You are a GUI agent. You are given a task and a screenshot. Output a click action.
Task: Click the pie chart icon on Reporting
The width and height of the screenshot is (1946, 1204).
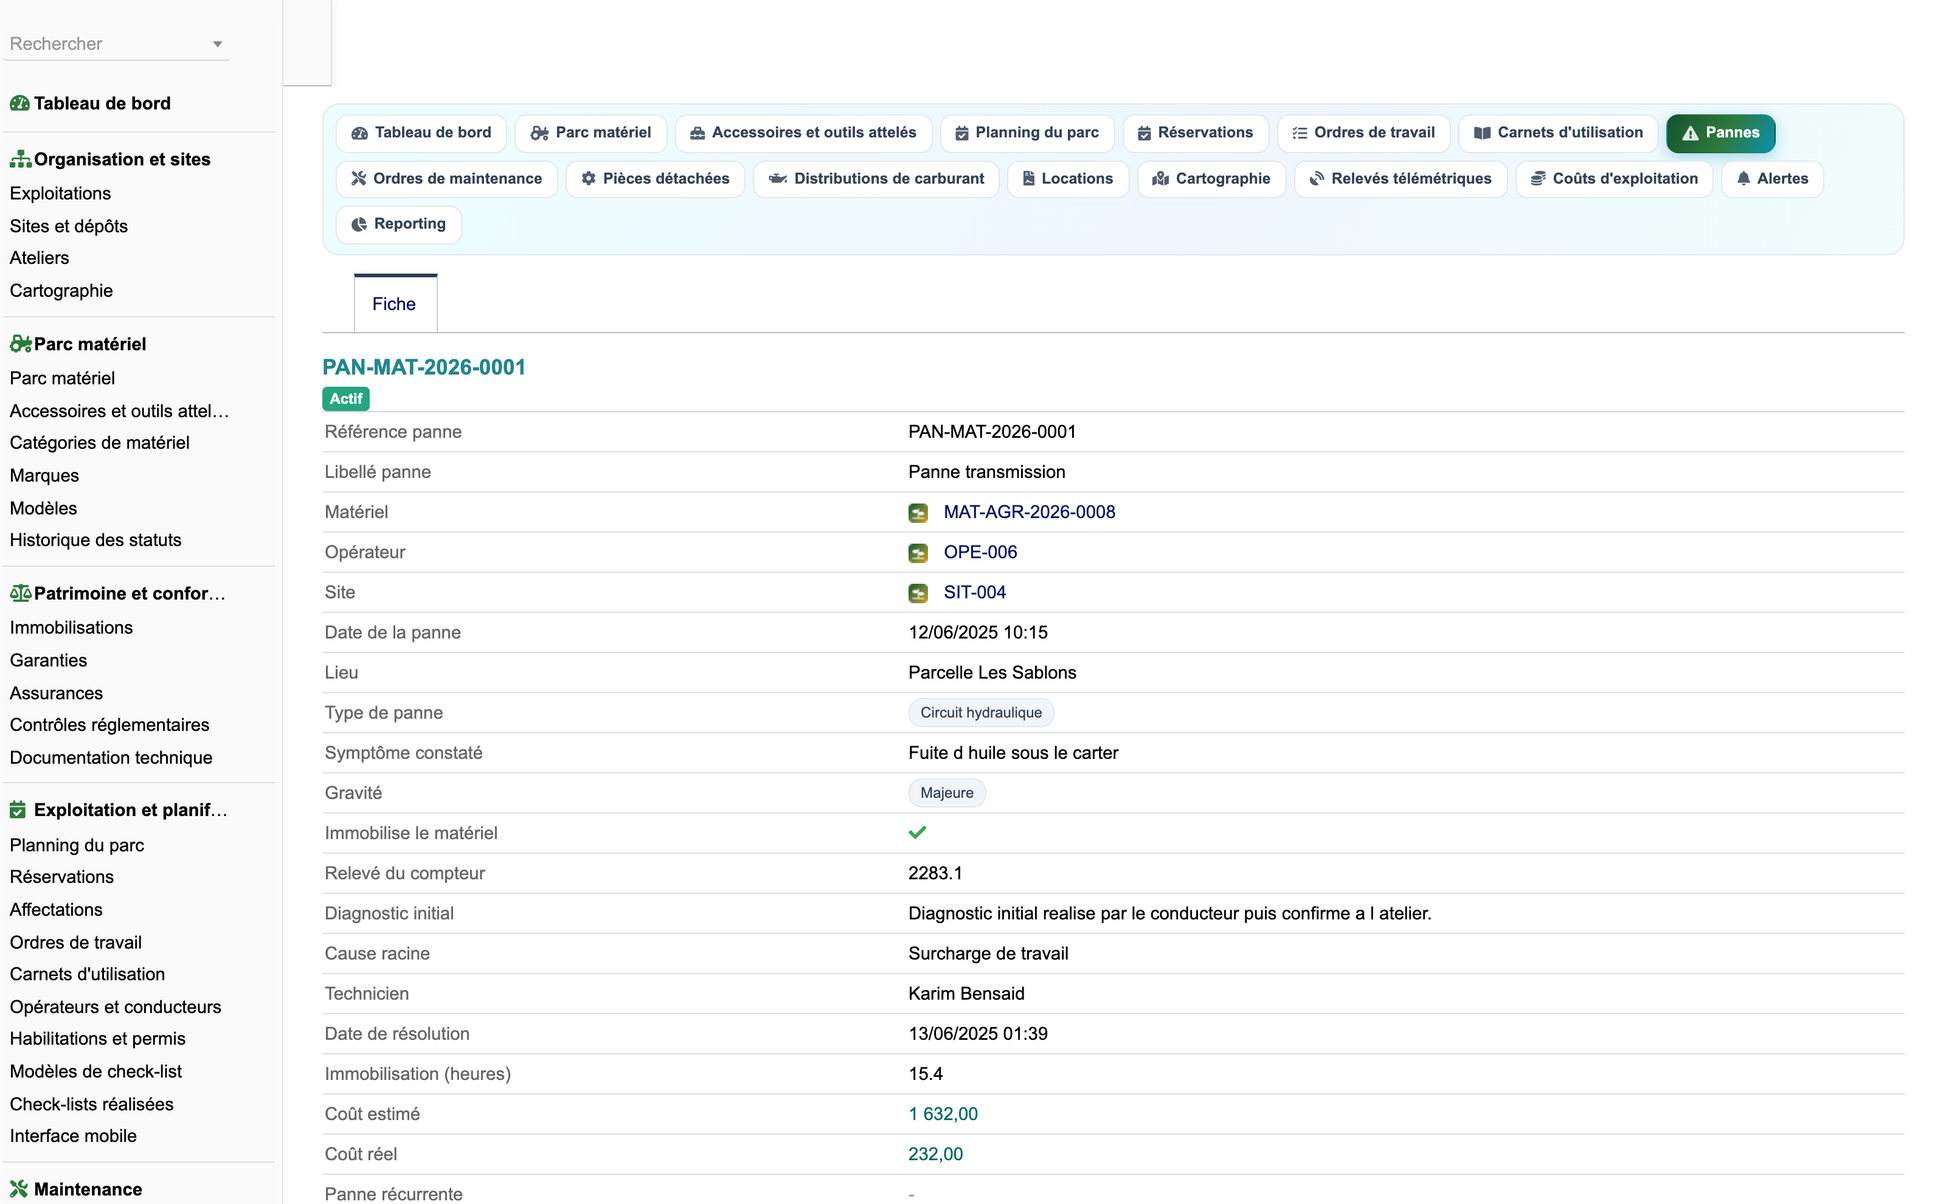click(x=359, y=224)
